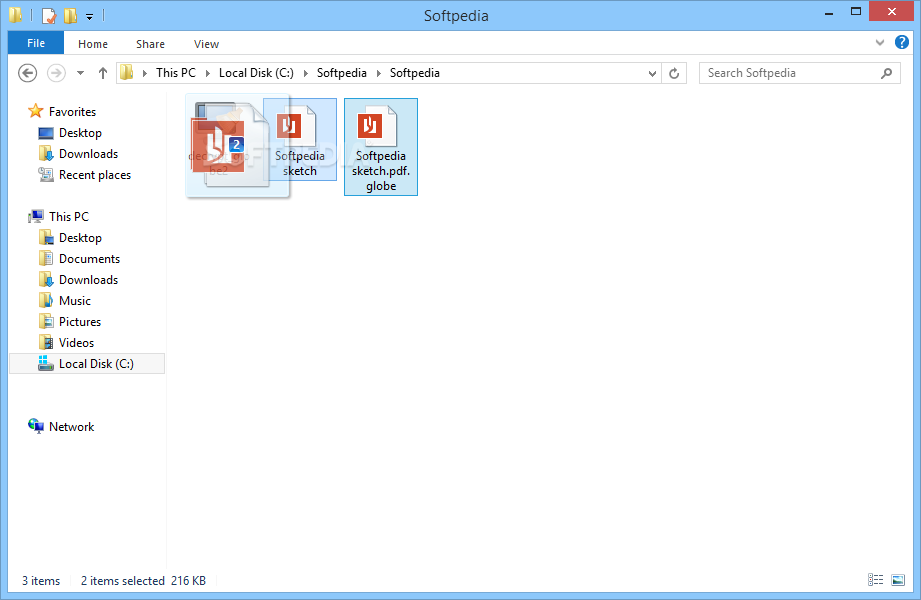Image resolution: width=921 pixels, height=600 pixels.
Task: Click the Documents folder icon
Action: [x=46, y=259]
